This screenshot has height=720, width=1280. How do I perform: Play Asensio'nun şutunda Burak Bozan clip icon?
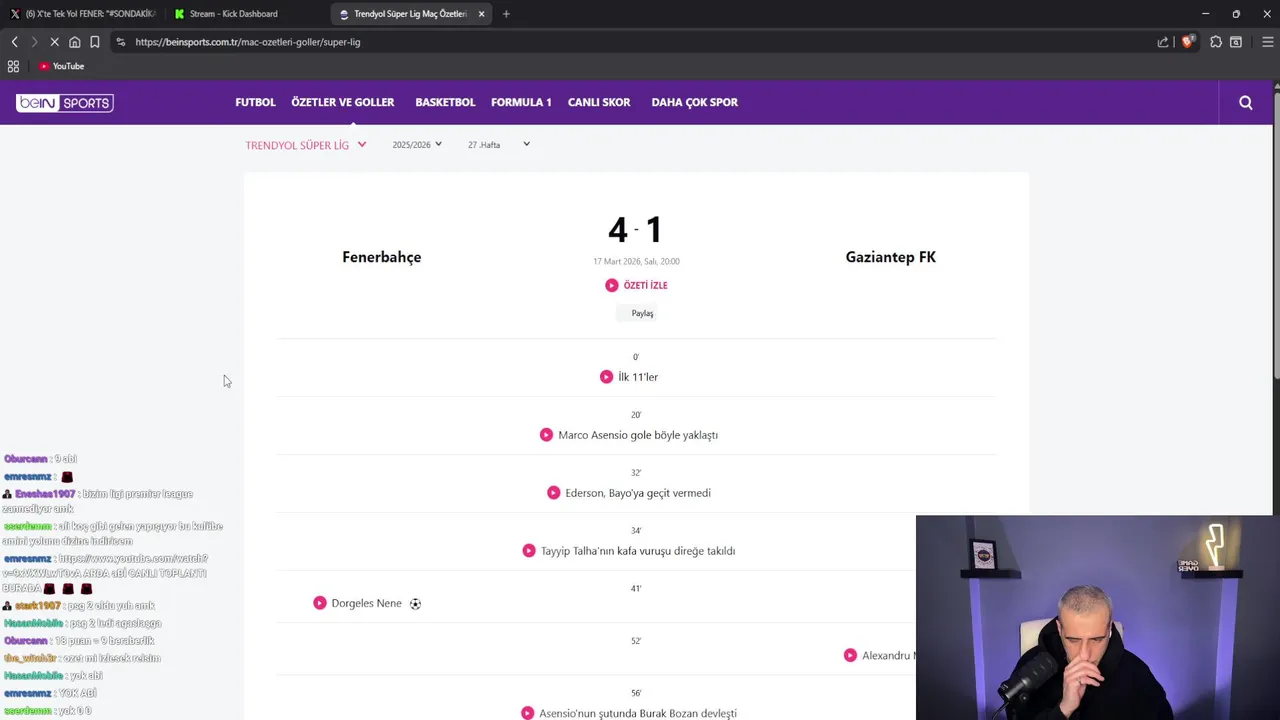tap(527, 713)
